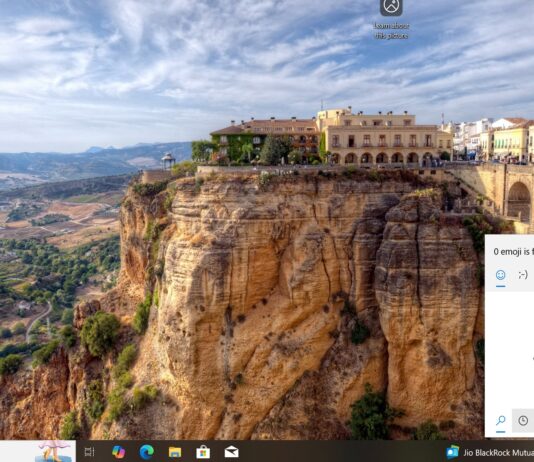534x462 pixels.
Task: Click the taskbar search box with the ballerina image
Action: pyautogui.click(x=38, y=451)
